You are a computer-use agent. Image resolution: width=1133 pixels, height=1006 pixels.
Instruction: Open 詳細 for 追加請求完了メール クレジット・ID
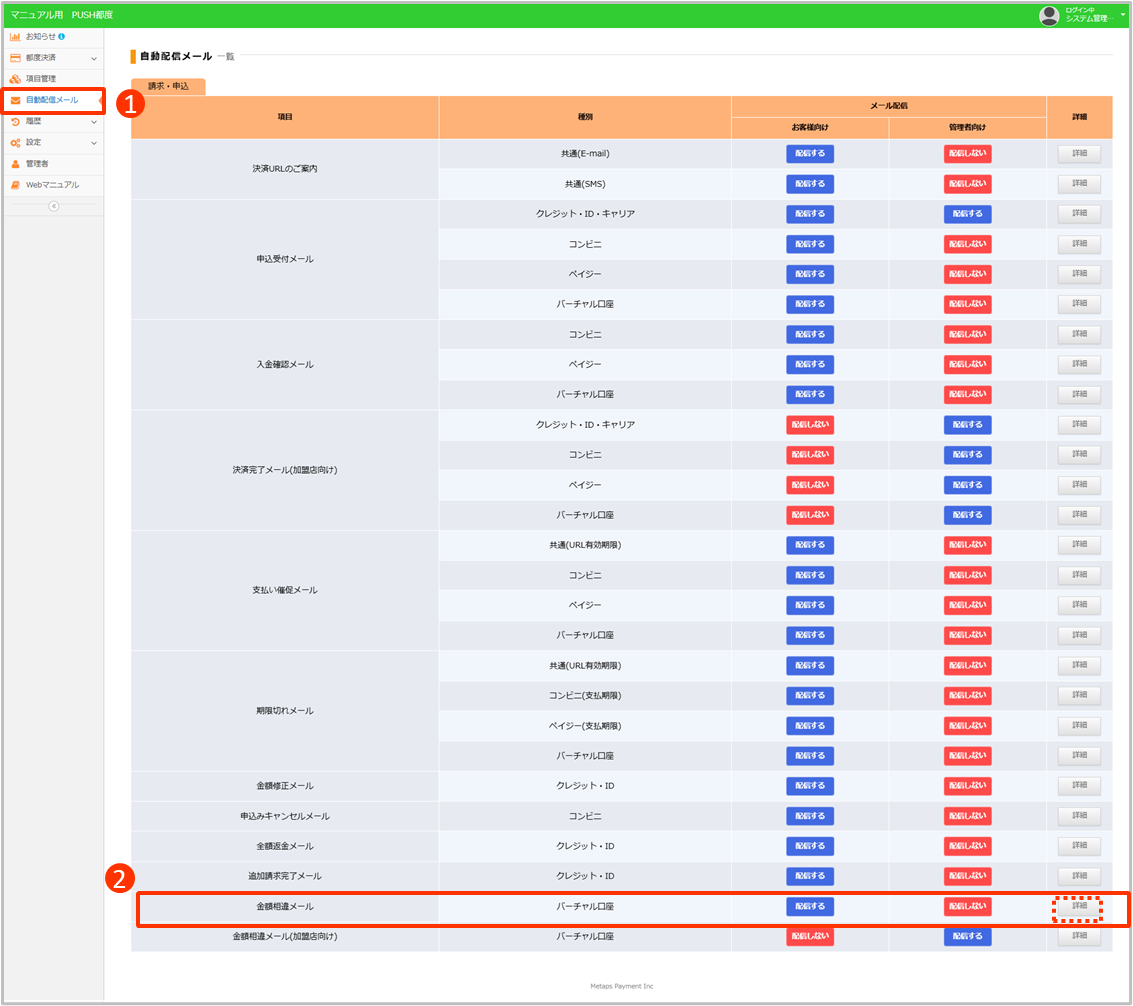[1078, 875]
